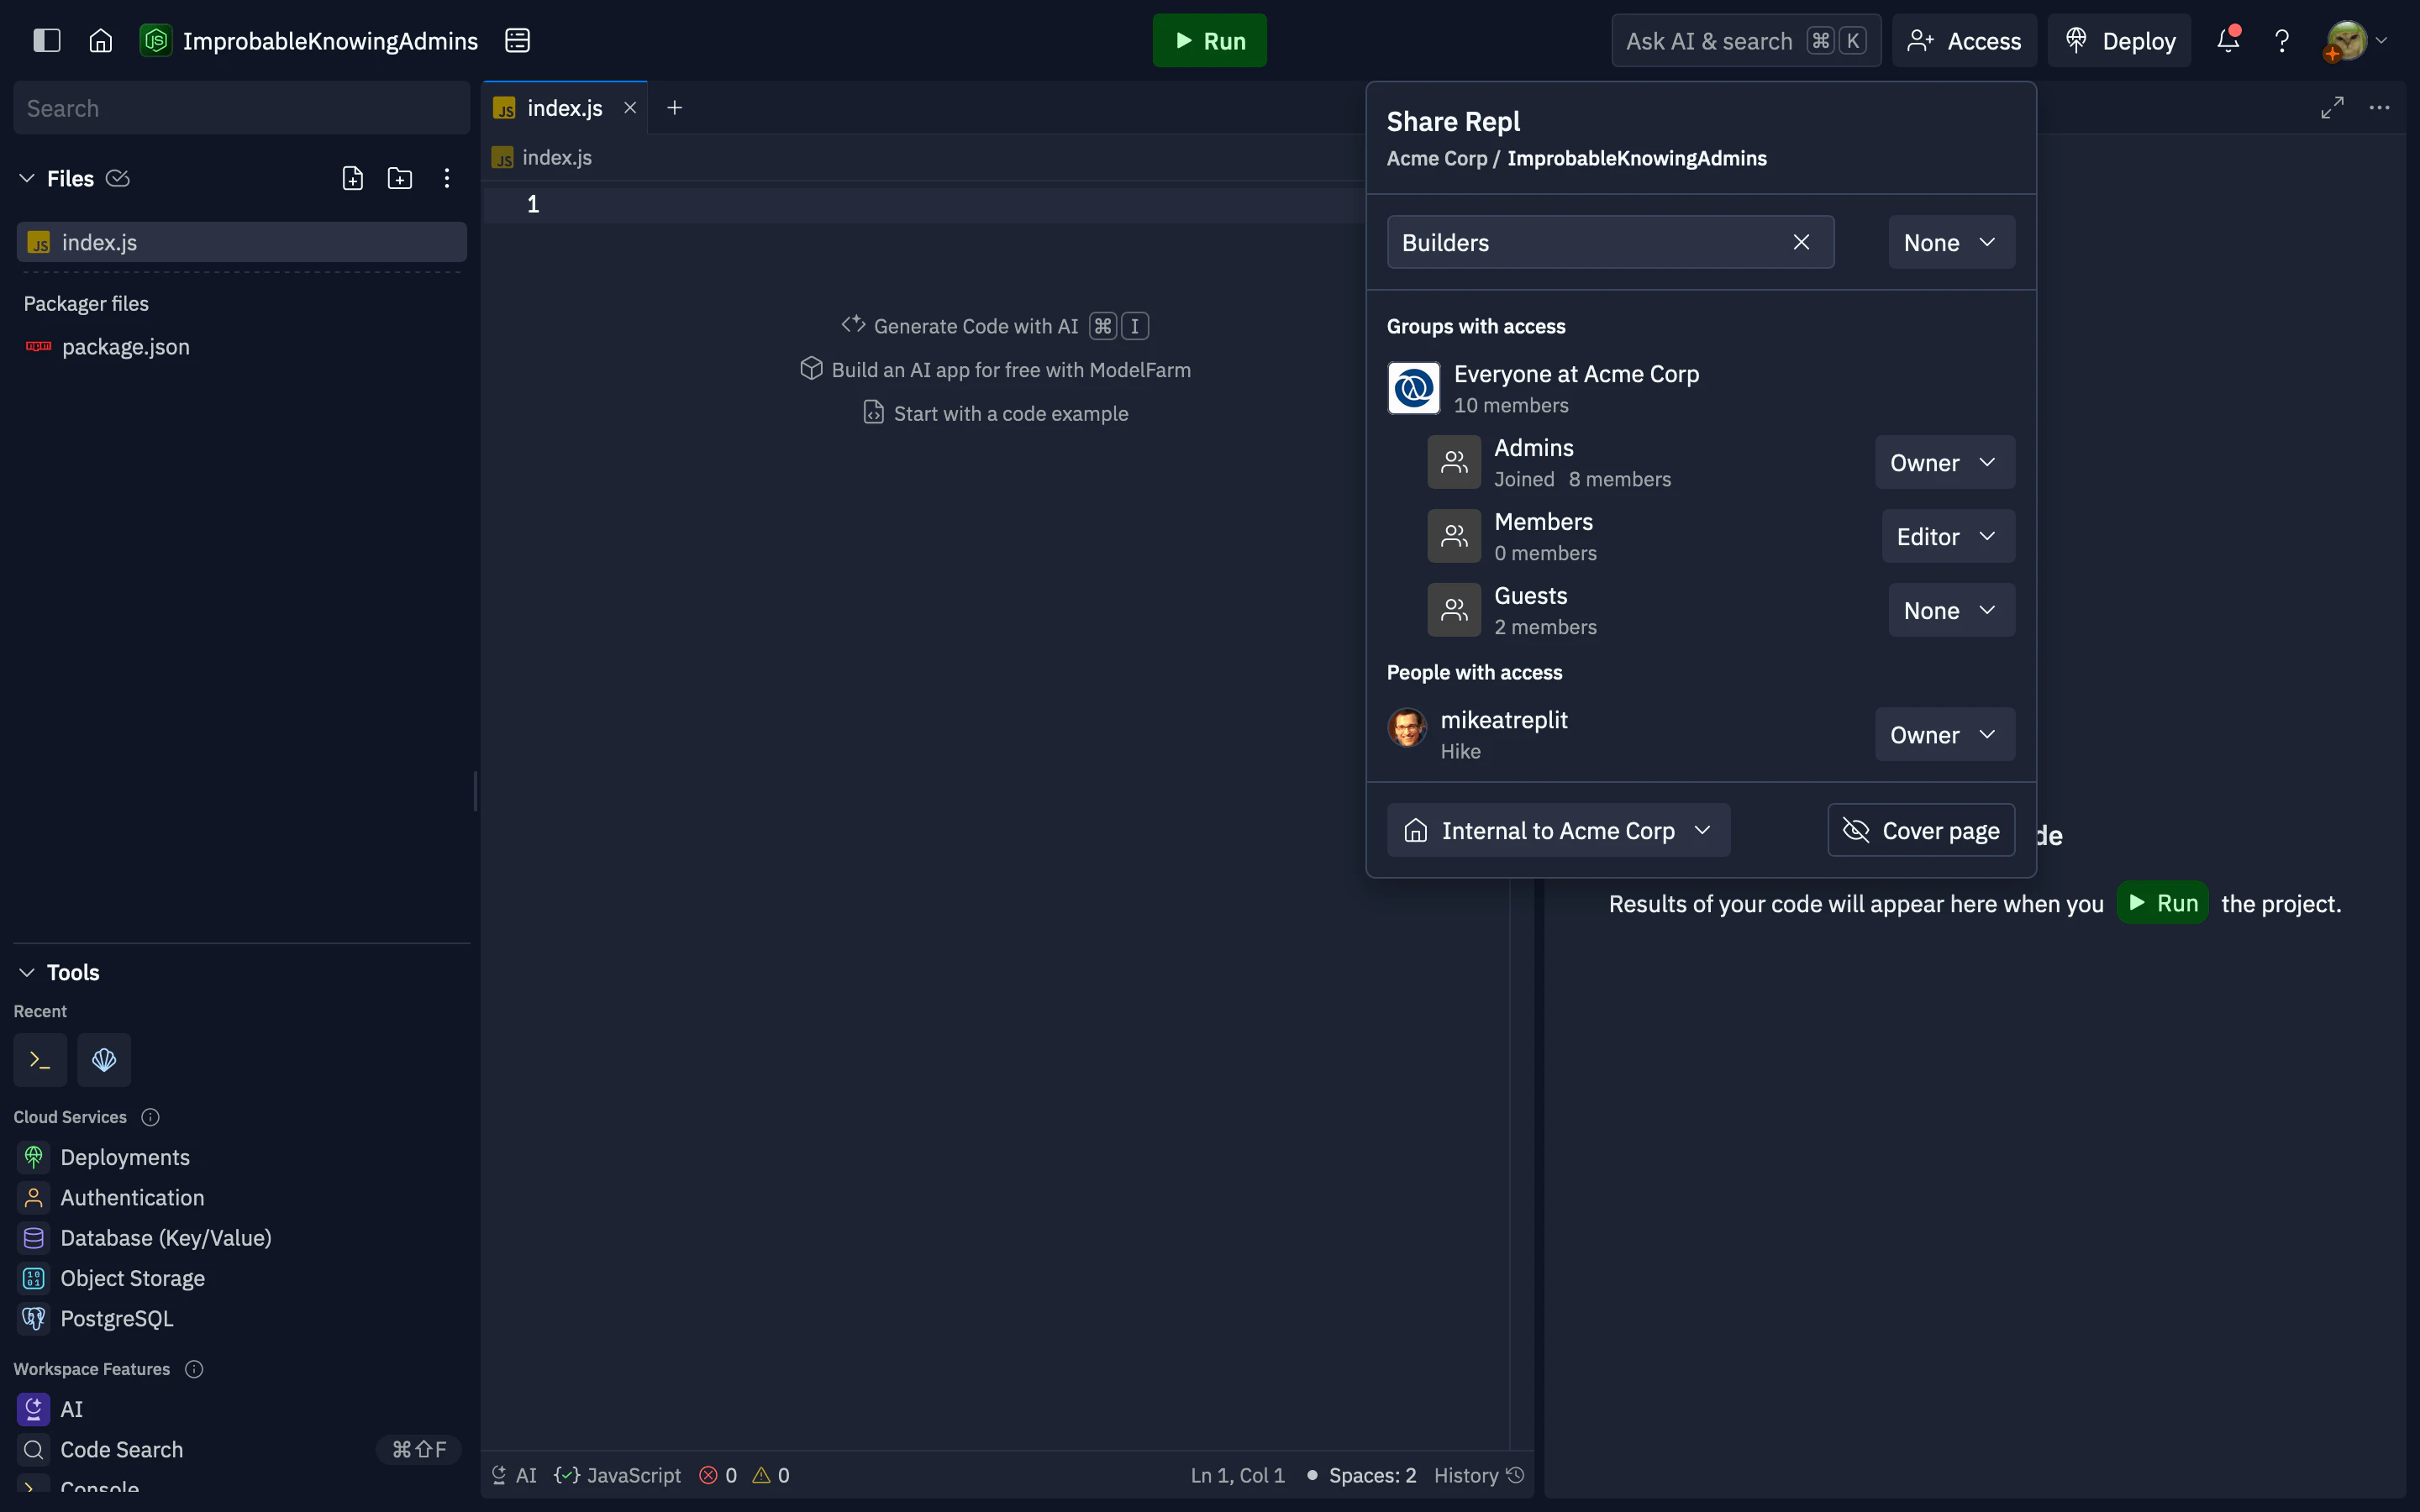
Task: Open the recent Extensions tool icon
Action: coord(104,1060)
